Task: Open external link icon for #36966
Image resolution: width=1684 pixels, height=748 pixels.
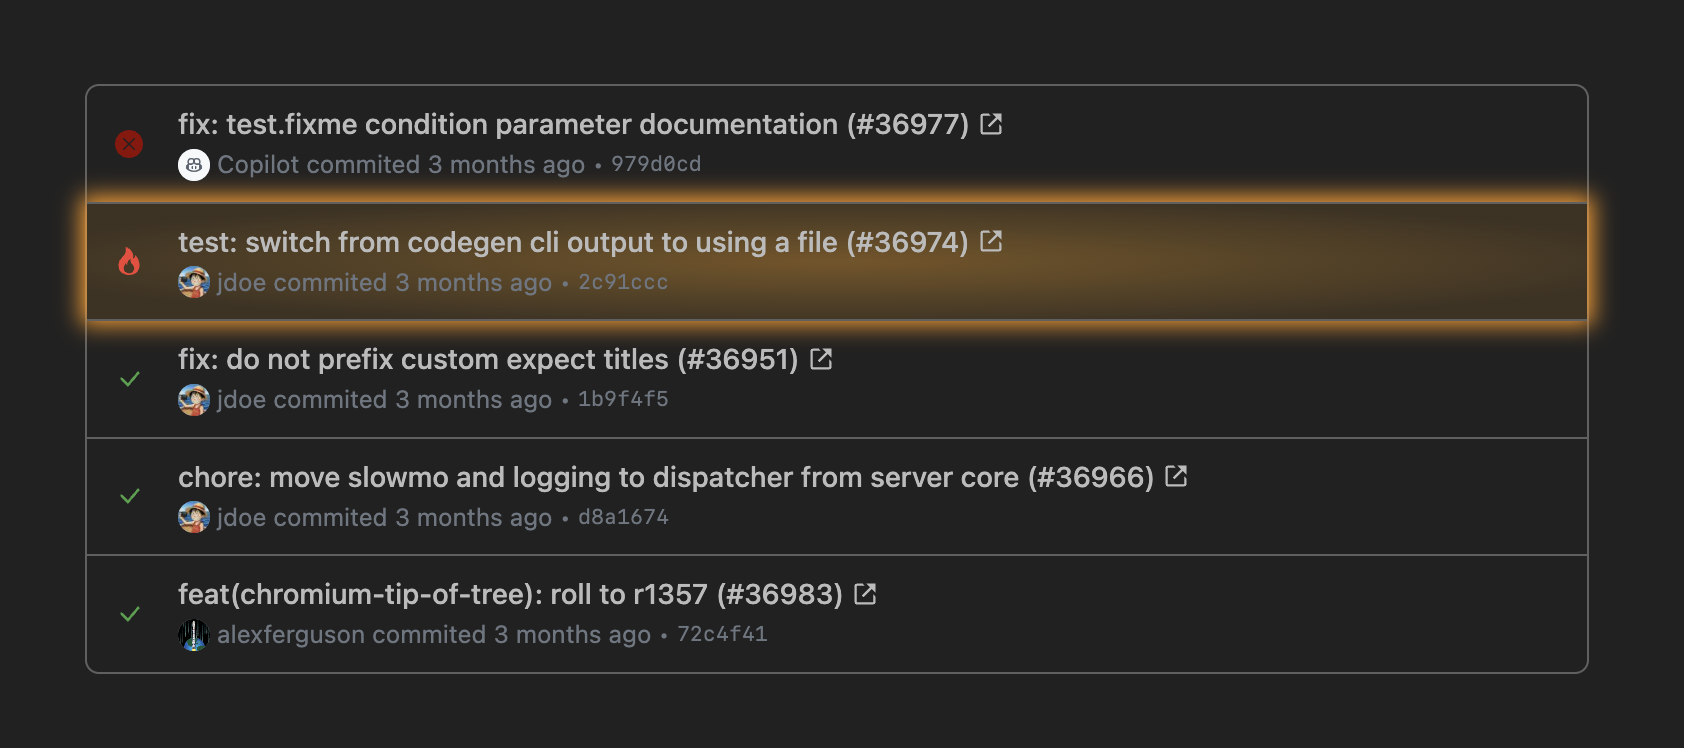Action: coord(1176,476)
